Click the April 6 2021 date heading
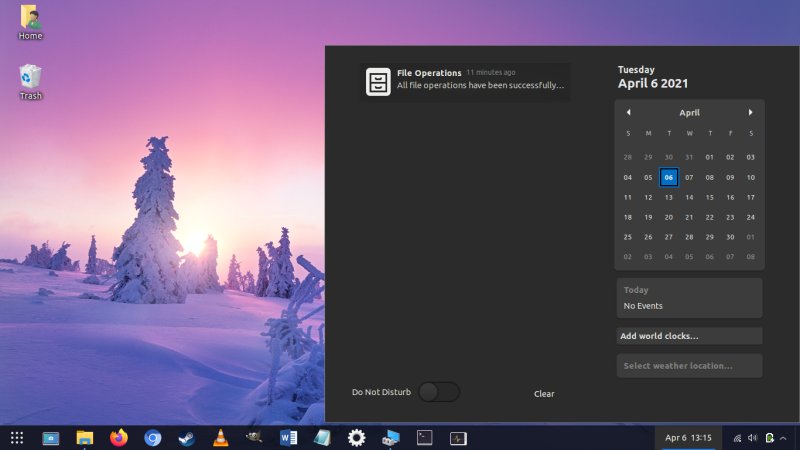Viewport: 800px width, 450px height. tap(653, 83)
